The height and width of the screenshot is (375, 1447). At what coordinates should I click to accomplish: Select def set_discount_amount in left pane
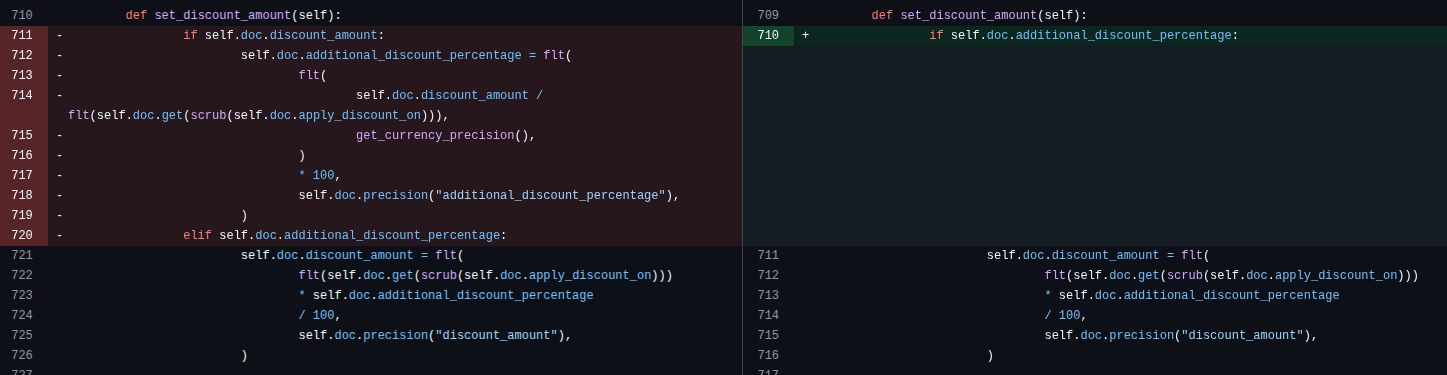tap(208, 16)
